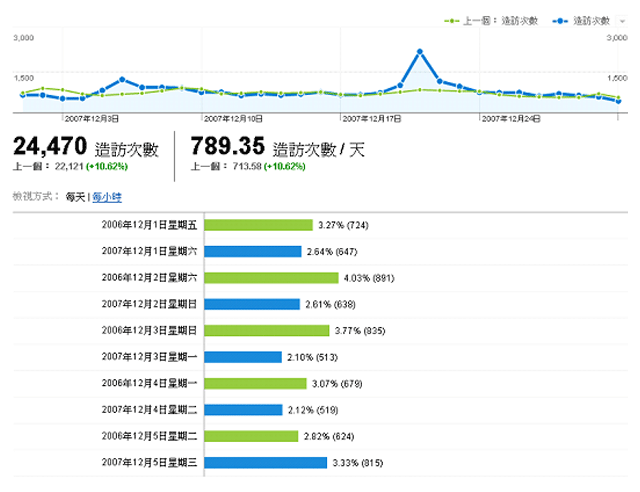Switch view to 每小時 (hourly)
640x492 pixels.
tap(106, 197)
